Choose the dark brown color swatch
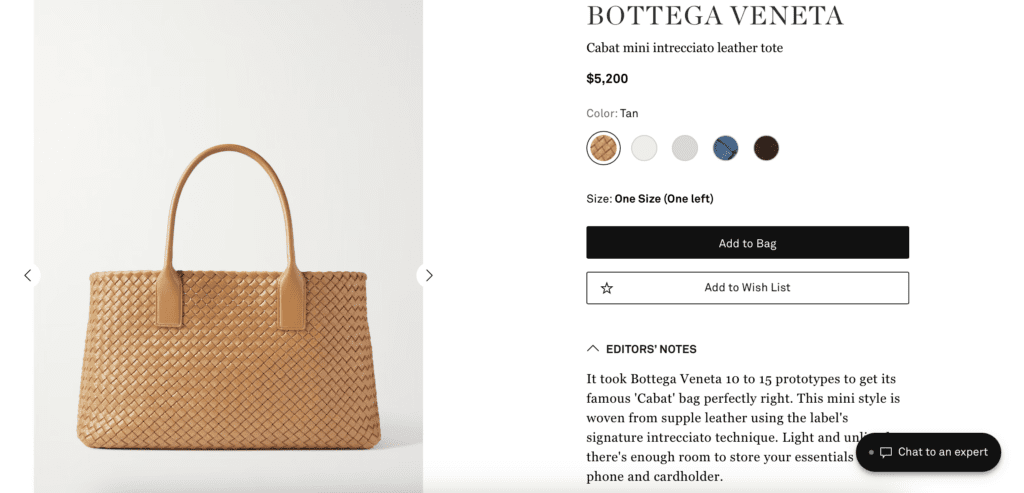 click(766, 148)
